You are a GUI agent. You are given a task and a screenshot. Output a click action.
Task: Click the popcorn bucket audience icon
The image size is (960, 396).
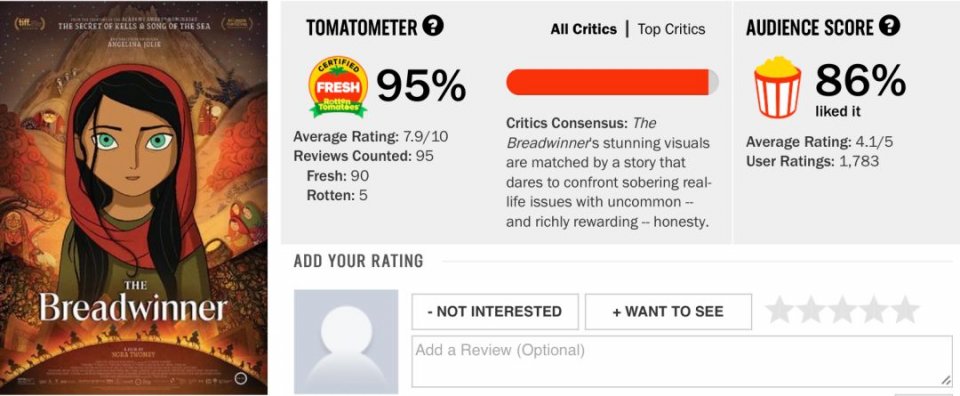coord(777,87)
